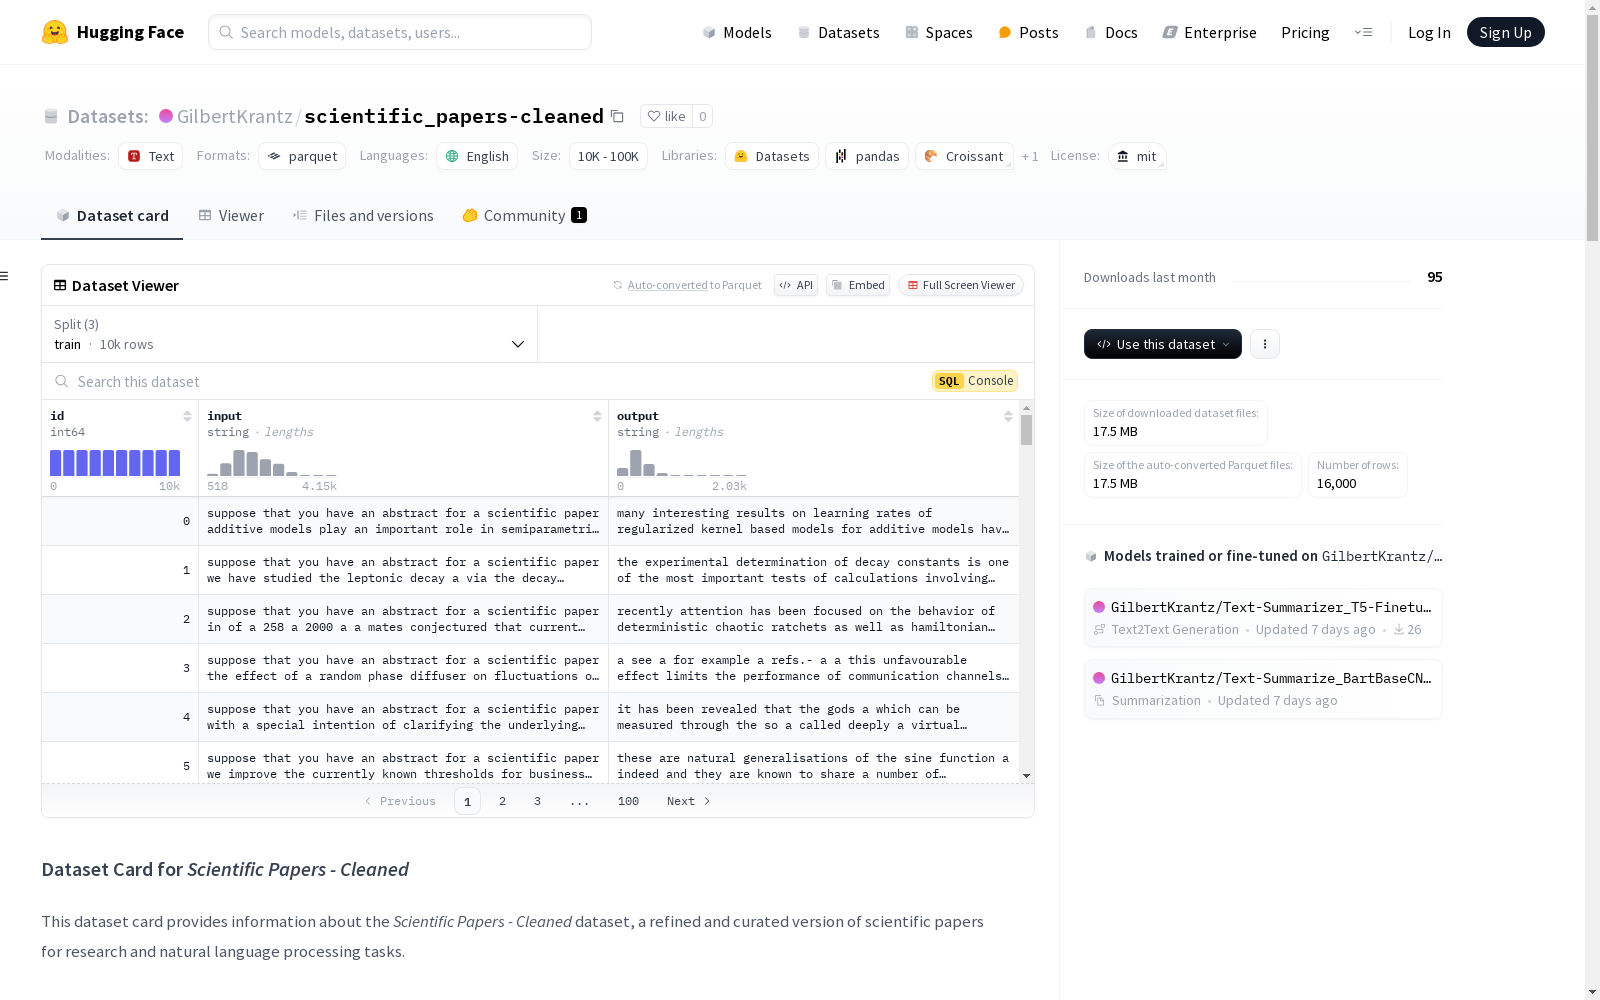Click the 10K - 100K size tag

608,156
